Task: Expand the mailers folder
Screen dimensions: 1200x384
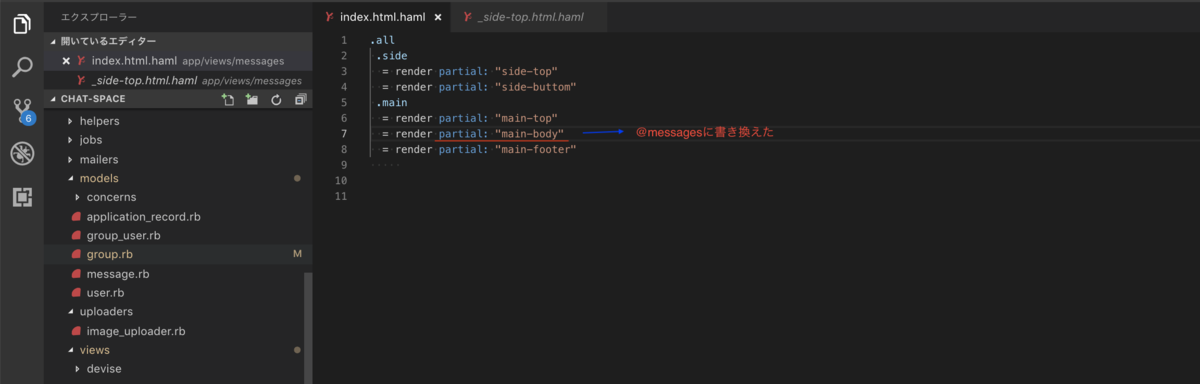Action: click(x=98, y=159)
